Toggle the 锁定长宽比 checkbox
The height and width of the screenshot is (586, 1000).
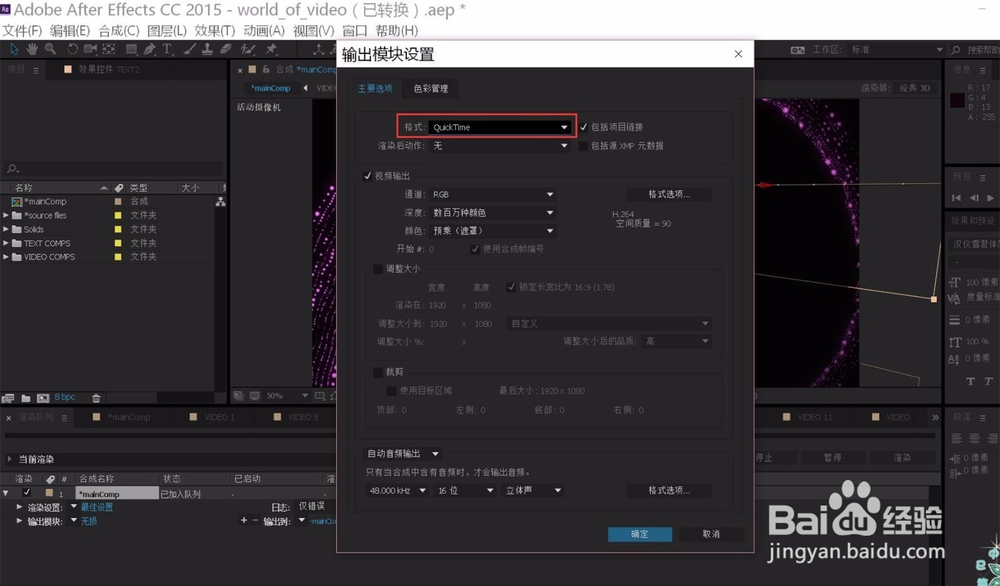(511, 287)
